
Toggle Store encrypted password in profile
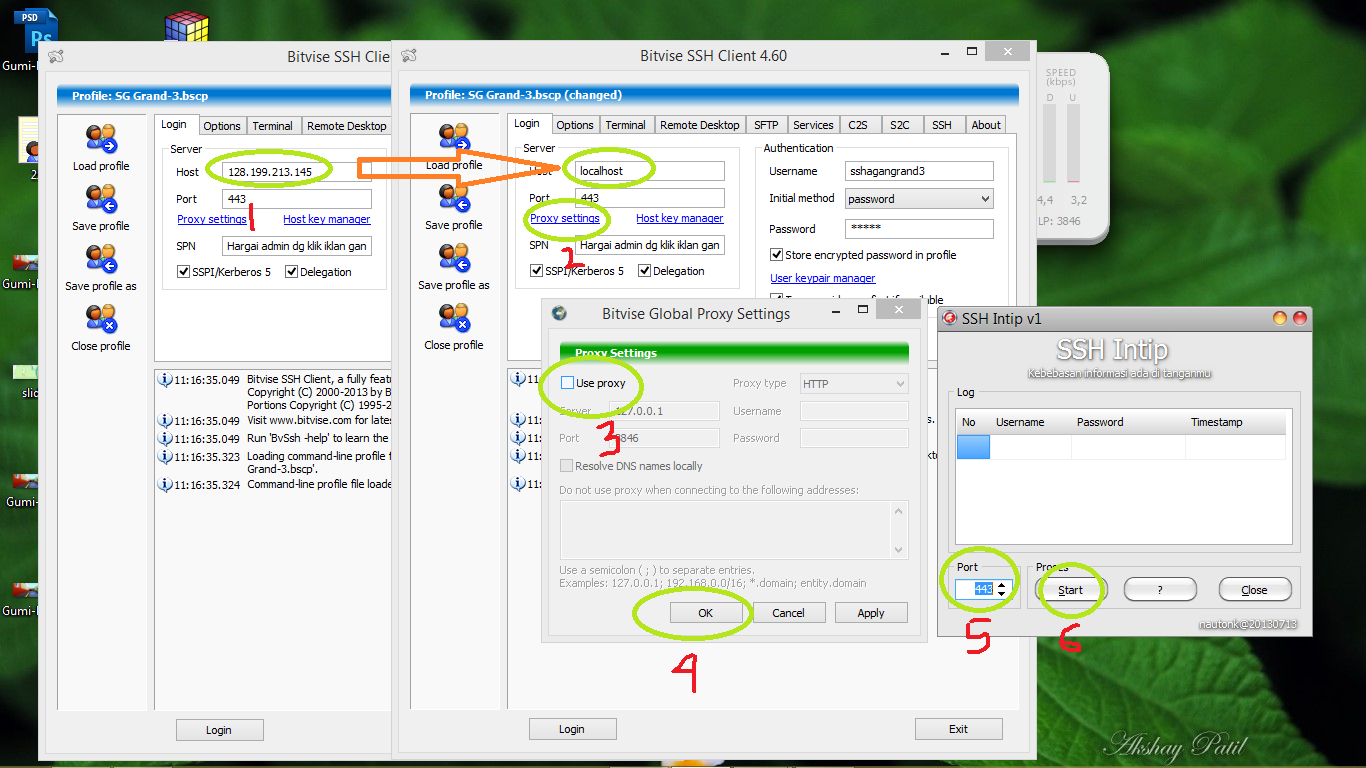pos(777,255)
